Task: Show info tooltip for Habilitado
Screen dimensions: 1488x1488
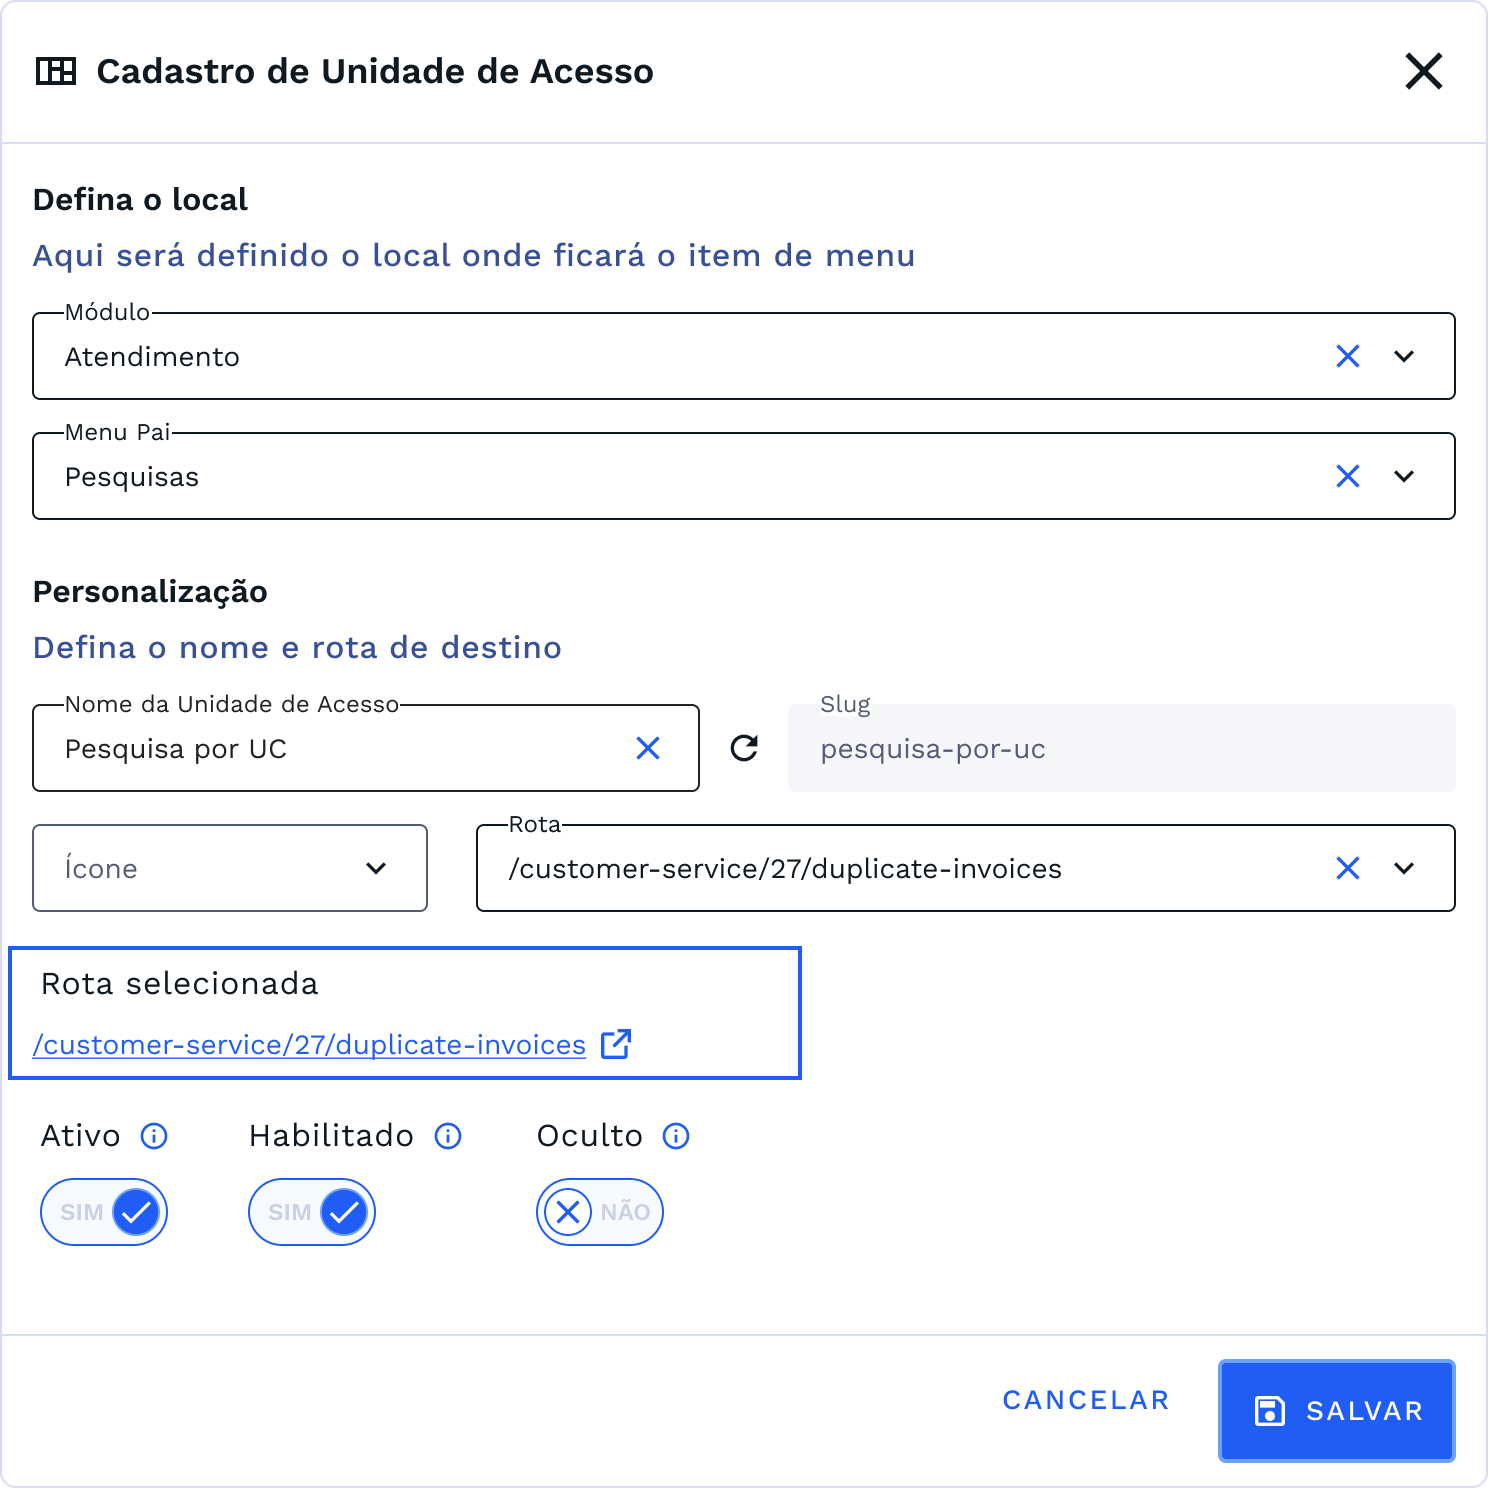Action: (448, 1136)
